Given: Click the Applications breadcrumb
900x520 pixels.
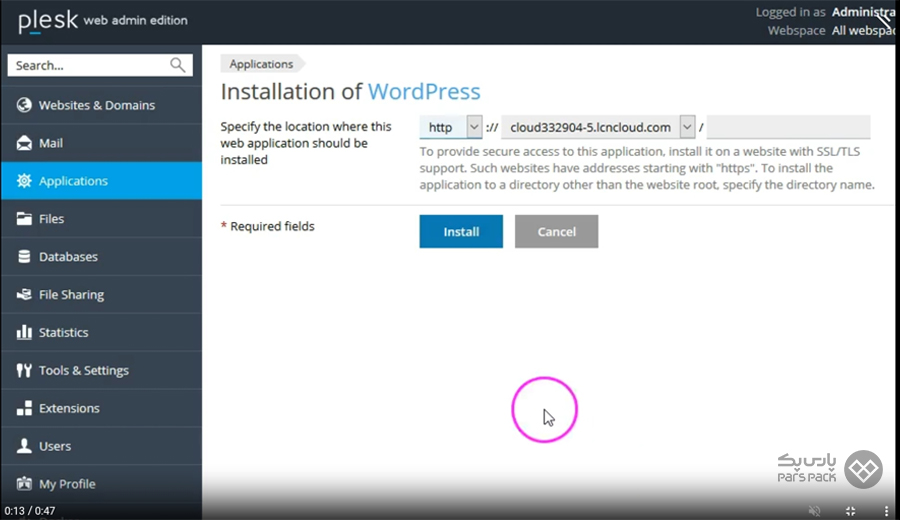Looking at the screenshot, I should point(261,64).
